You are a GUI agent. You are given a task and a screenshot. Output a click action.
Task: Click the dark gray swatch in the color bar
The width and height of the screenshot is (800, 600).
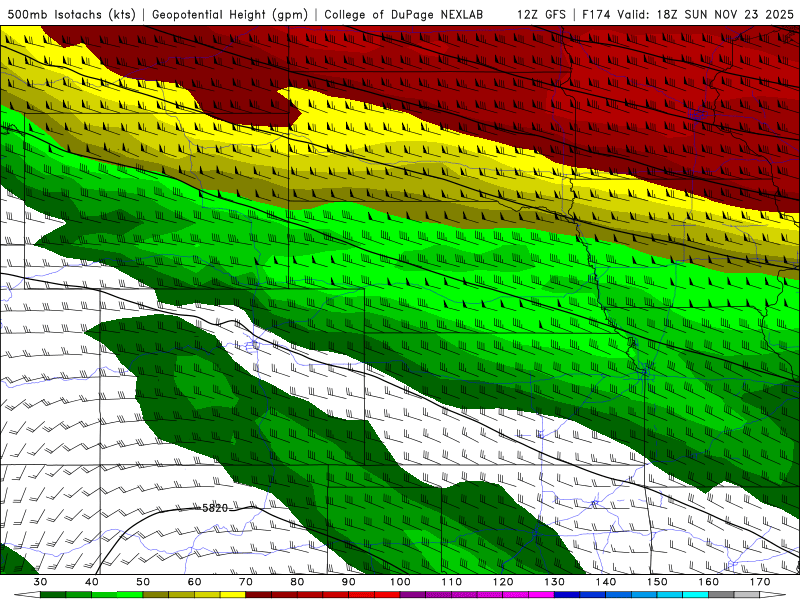pyautogui.click(x=721, y=595)
